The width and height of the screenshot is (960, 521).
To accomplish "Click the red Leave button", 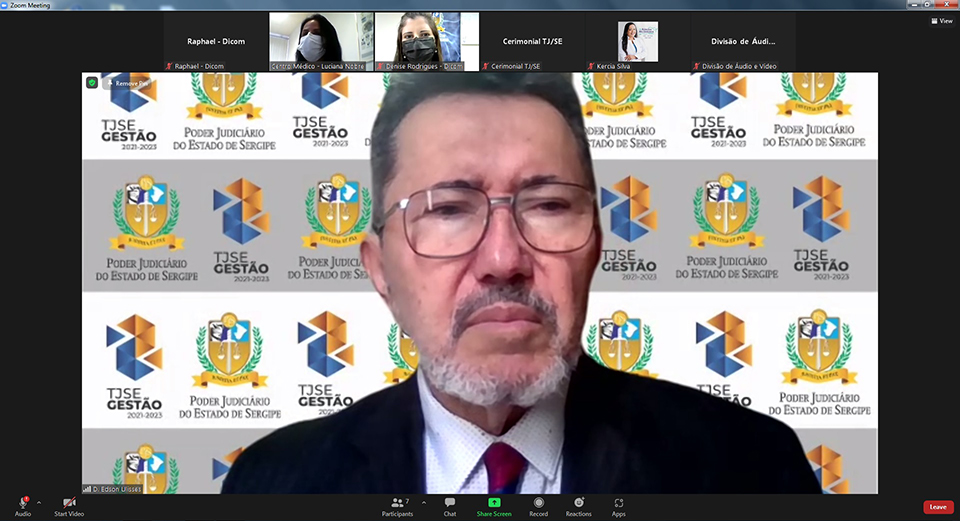I will coord(937,507).
